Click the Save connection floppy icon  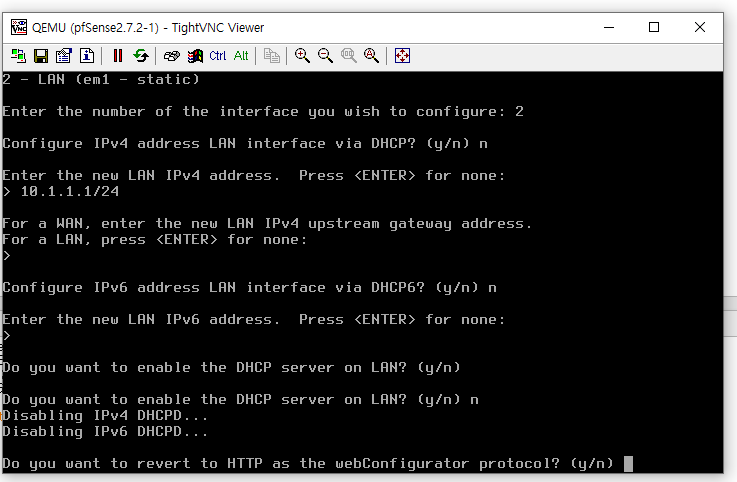tap(41, 56)
